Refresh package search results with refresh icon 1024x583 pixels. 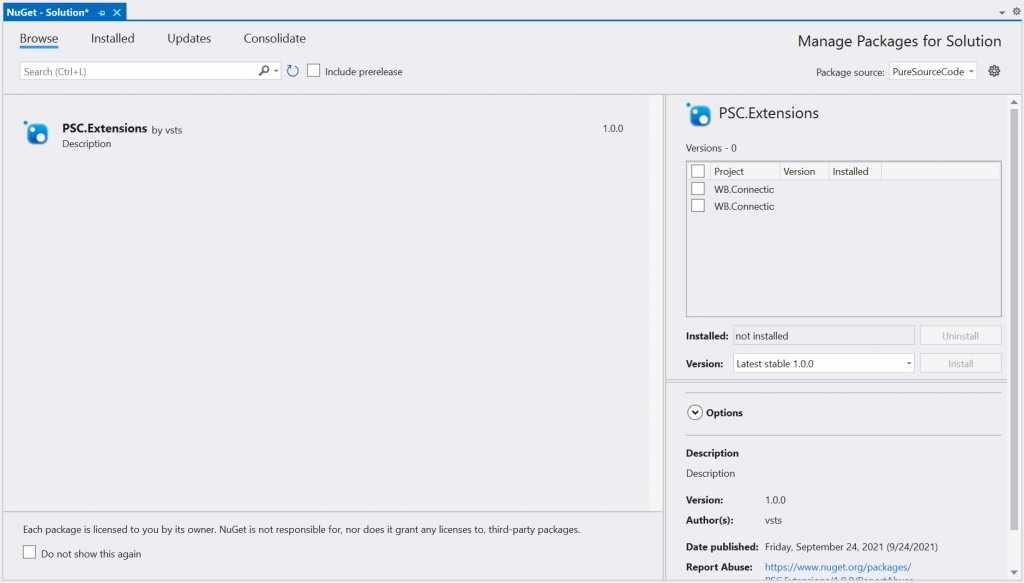click(x=291, y=71)
